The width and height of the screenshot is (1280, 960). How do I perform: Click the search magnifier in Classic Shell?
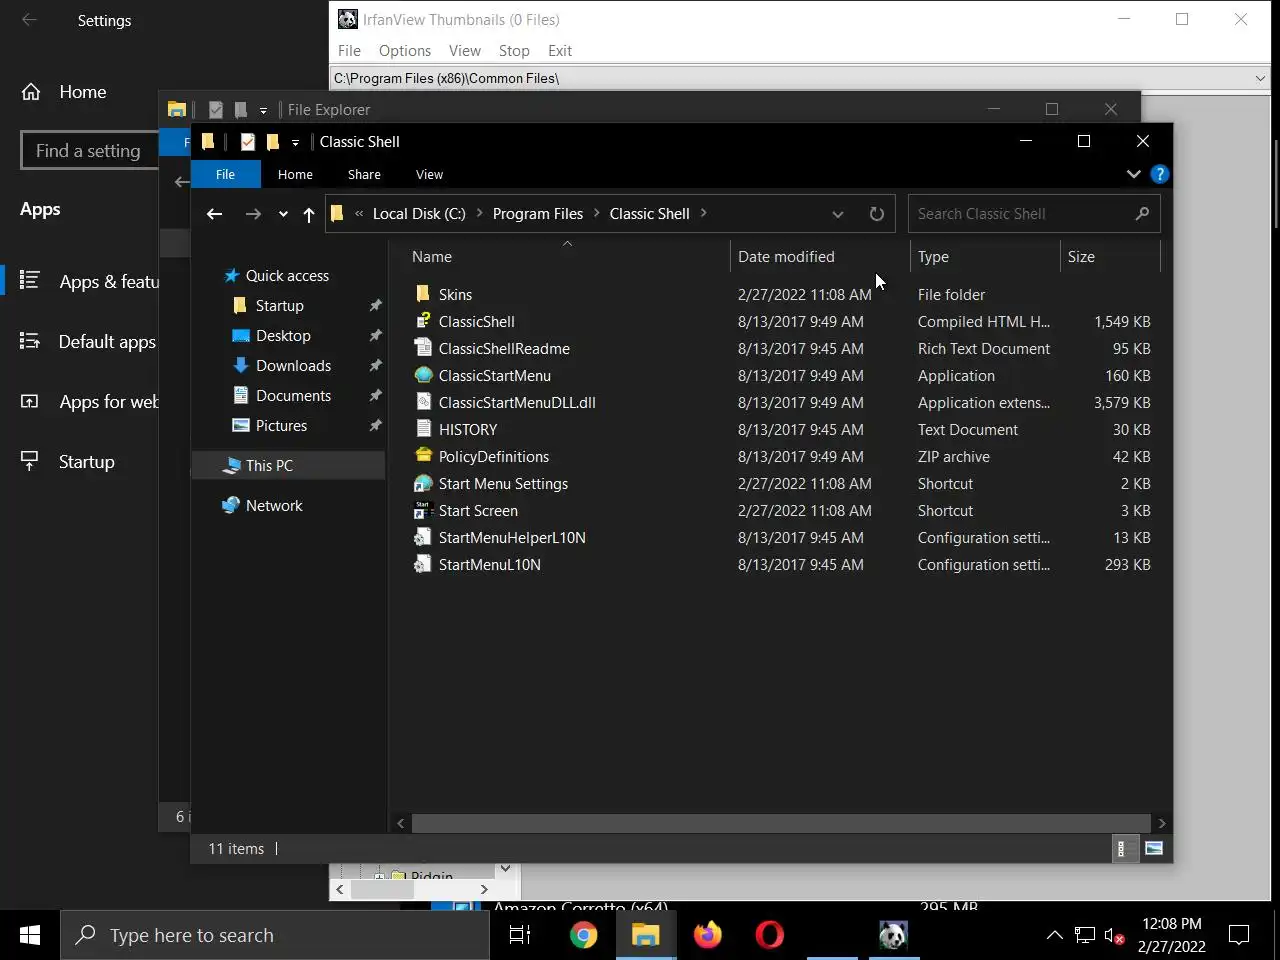coord(1142,214)
